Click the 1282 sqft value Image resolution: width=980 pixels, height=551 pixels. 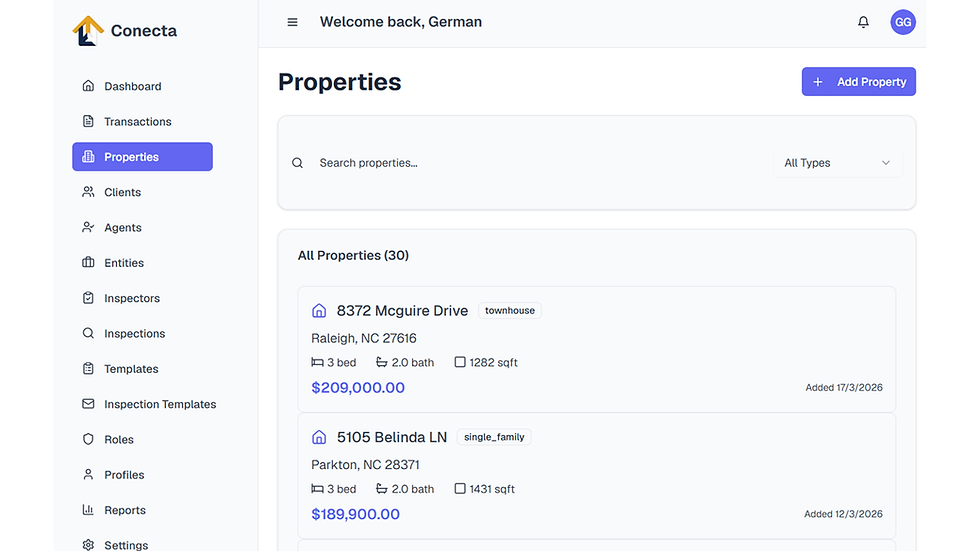[x=493, y=362]
